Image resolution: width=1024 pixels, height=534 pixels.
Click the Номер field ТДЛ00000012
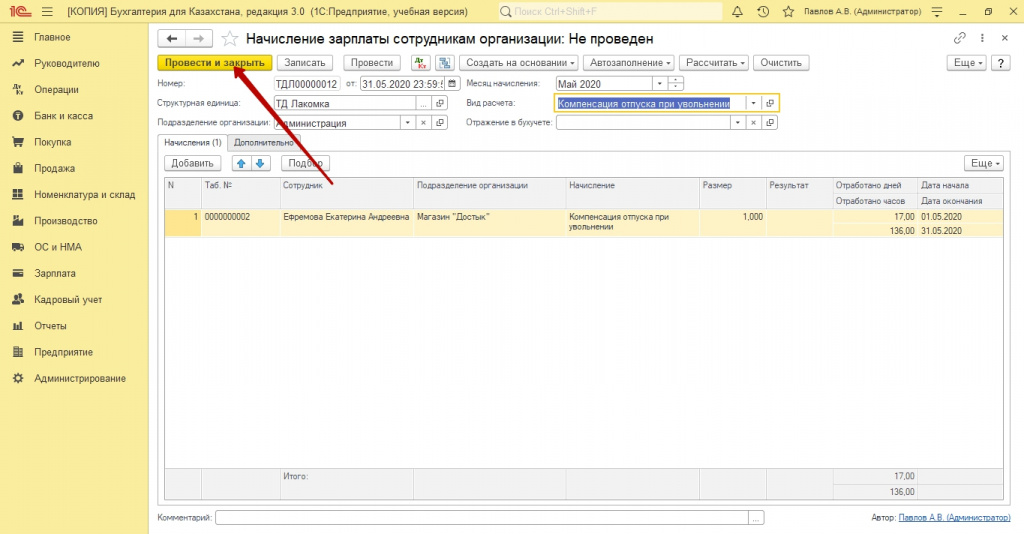pyautogui.click(x=306, y=84)
